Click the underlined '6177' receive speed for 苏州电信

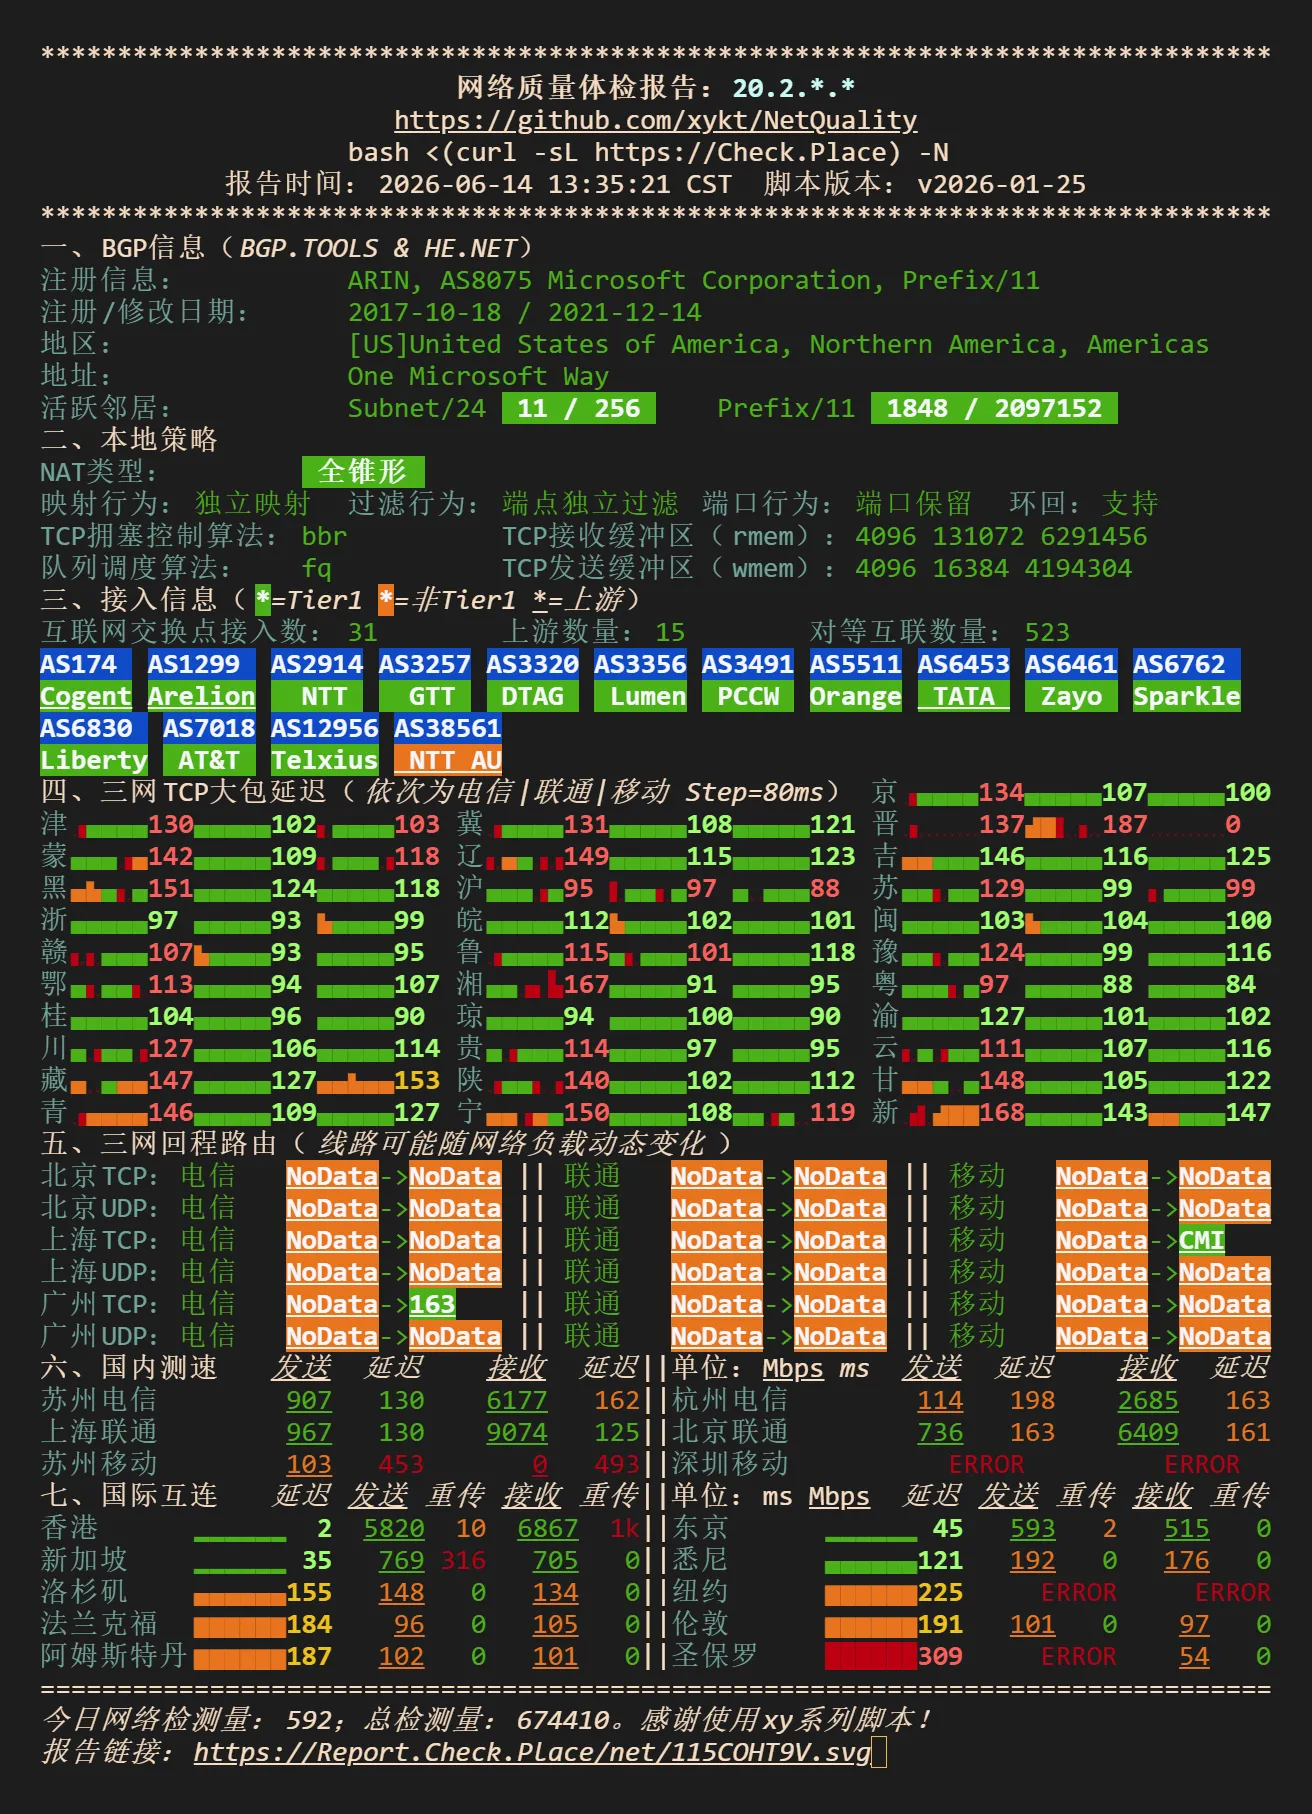[x=517, y=1400]
